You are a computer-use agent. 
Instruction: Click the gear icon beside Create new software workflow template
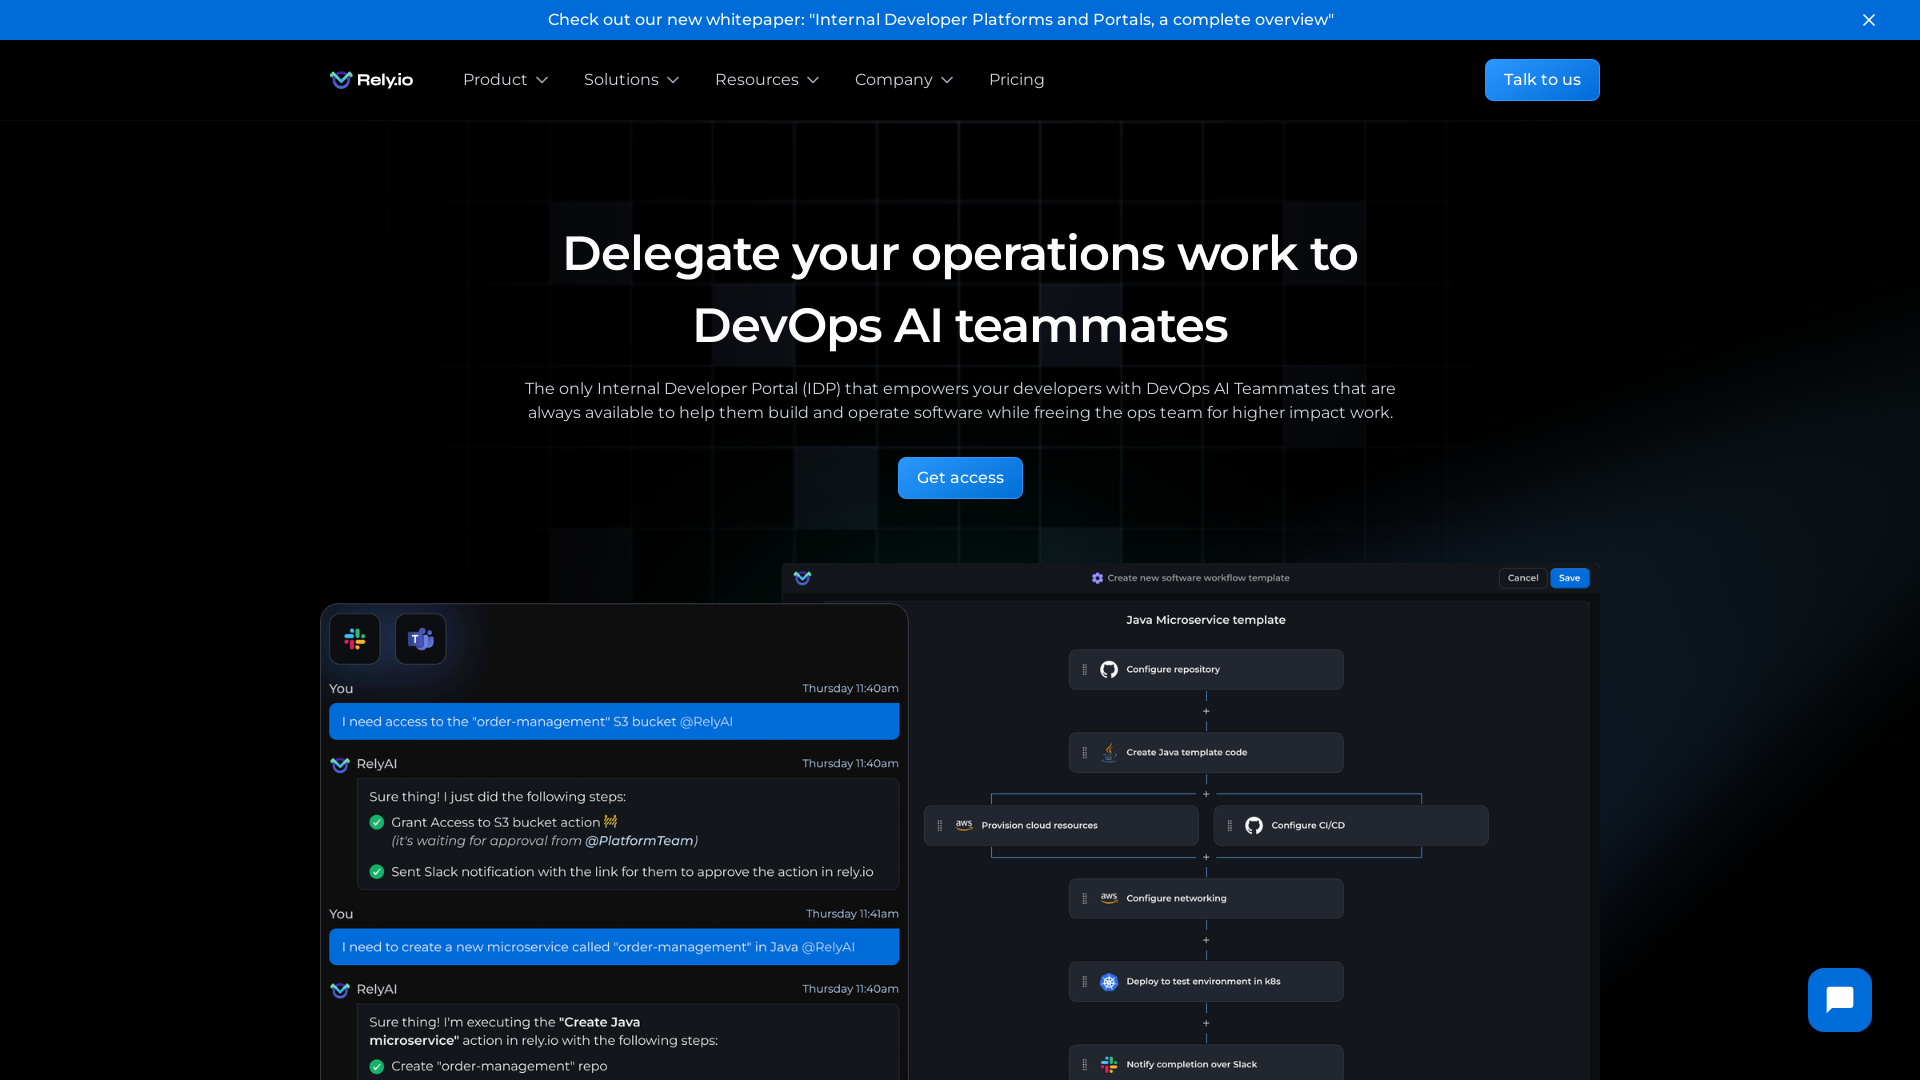[1097, 578]
